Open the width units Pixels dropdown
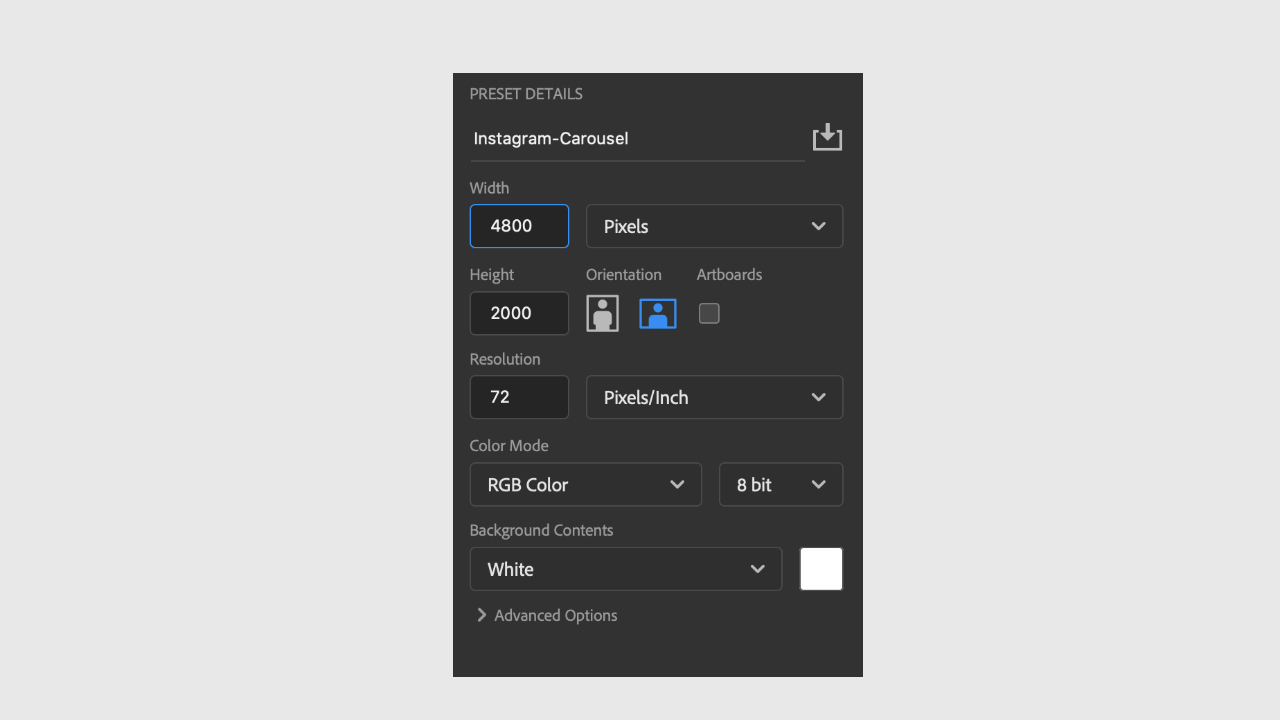This screenshot has width=1280, height=720. 714,226
